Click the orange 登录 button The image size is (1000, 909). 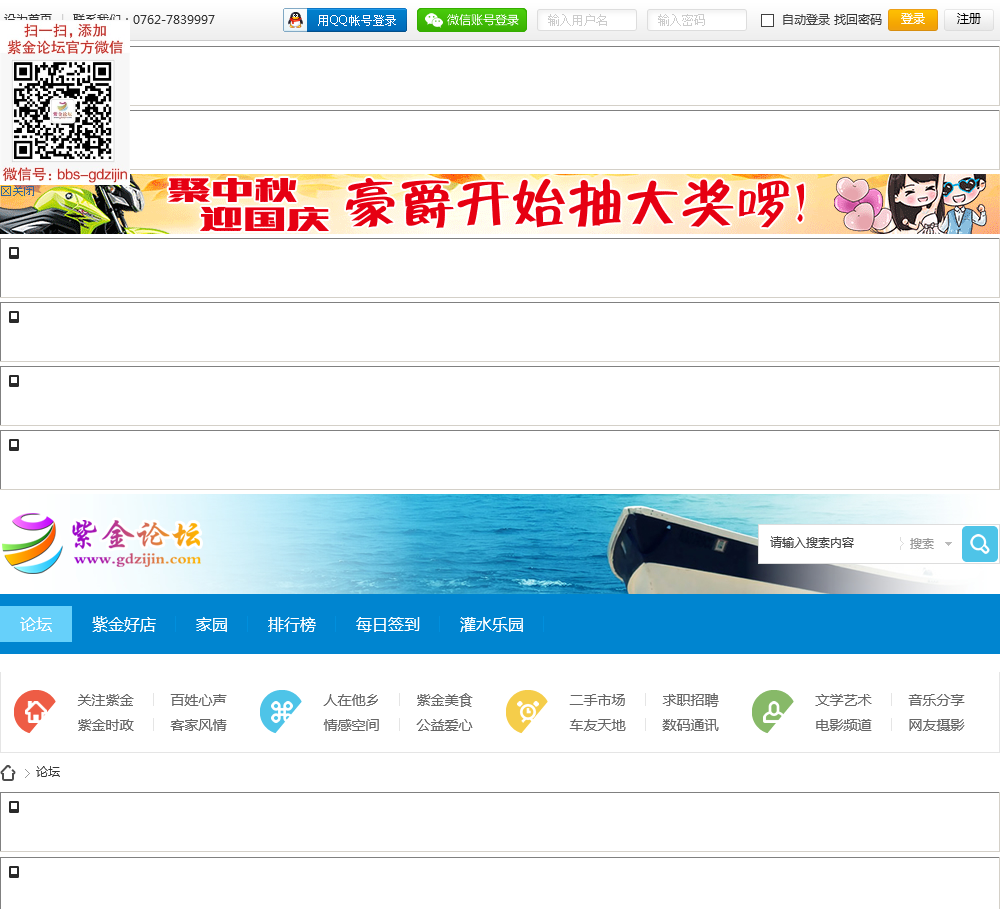(x=913, y=20)
